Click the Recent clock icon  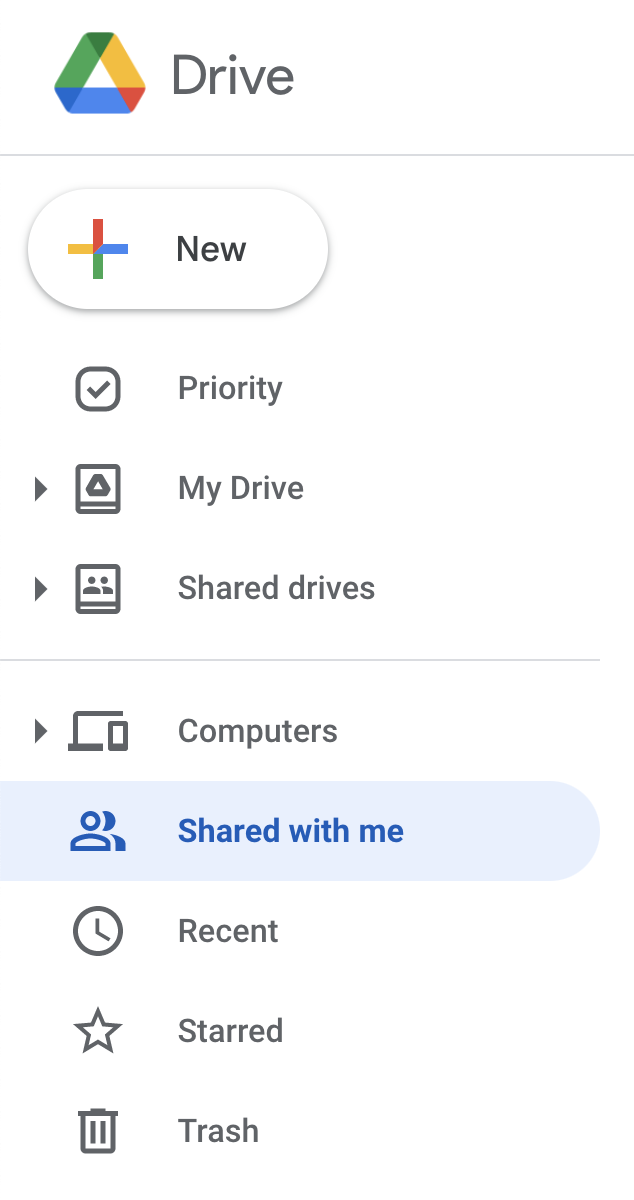[98, 931]
